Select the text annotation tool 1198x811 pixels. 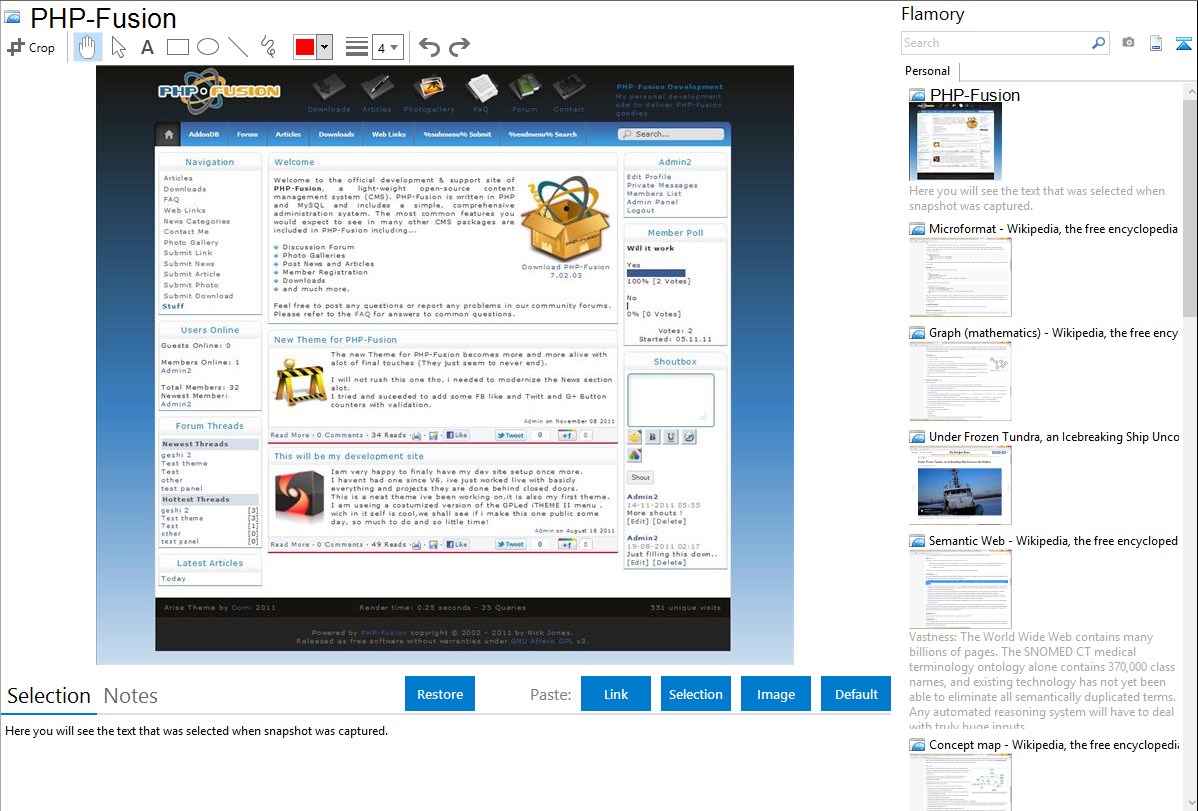(147, 47)
